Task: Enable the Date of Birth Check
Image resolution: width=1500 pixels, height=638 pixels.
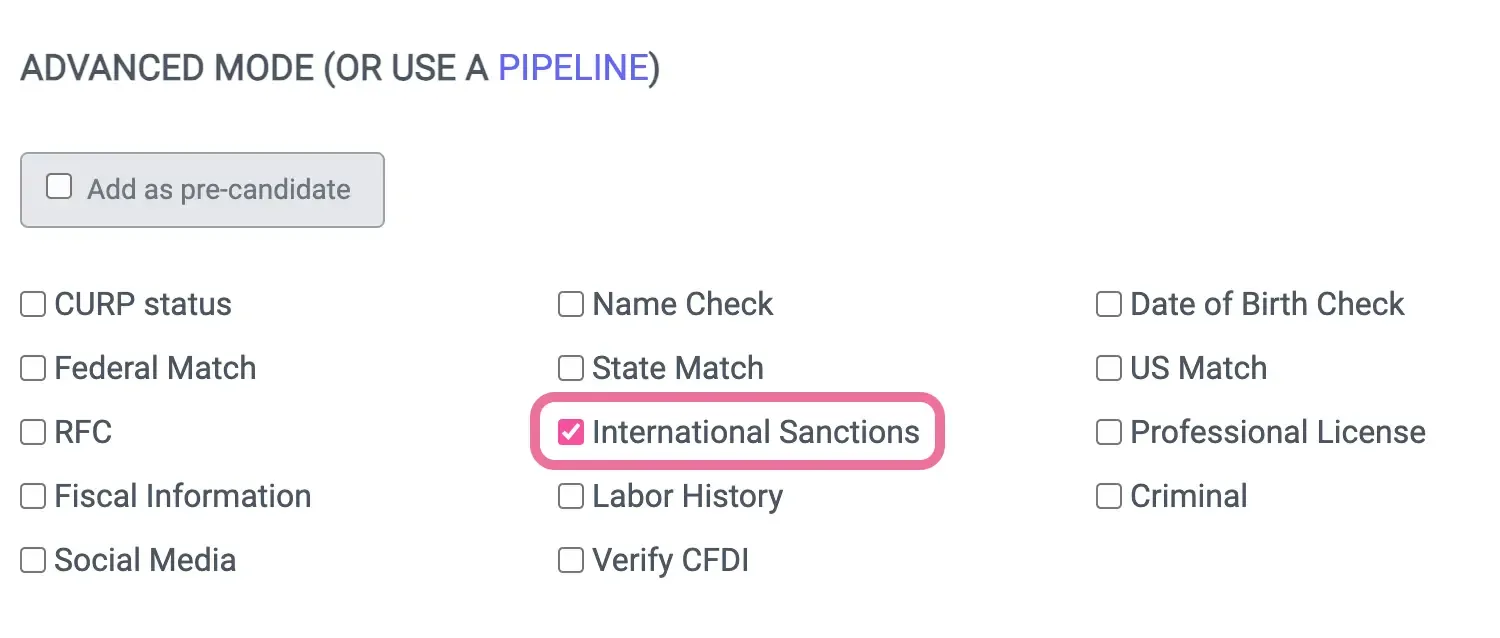Action: (1108, 304)
